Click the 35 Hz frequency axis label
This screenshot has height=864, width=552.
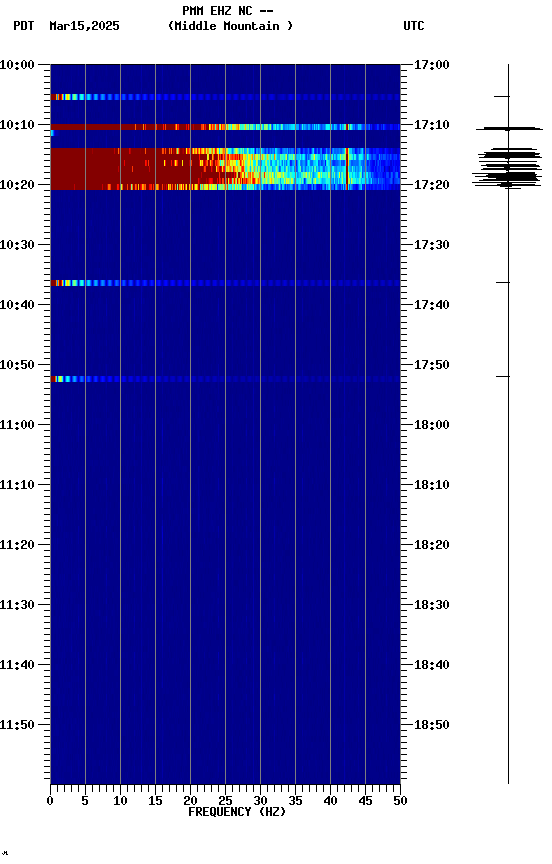295,801
